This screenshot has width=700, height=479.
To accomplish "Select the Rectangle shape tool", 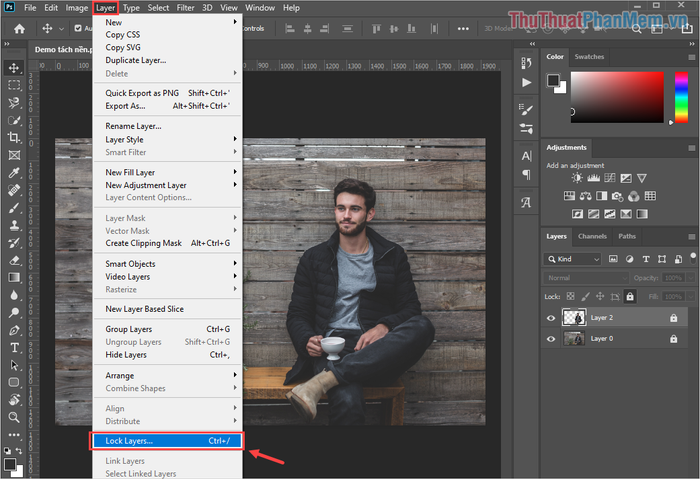I will click(x=14, y=383).
